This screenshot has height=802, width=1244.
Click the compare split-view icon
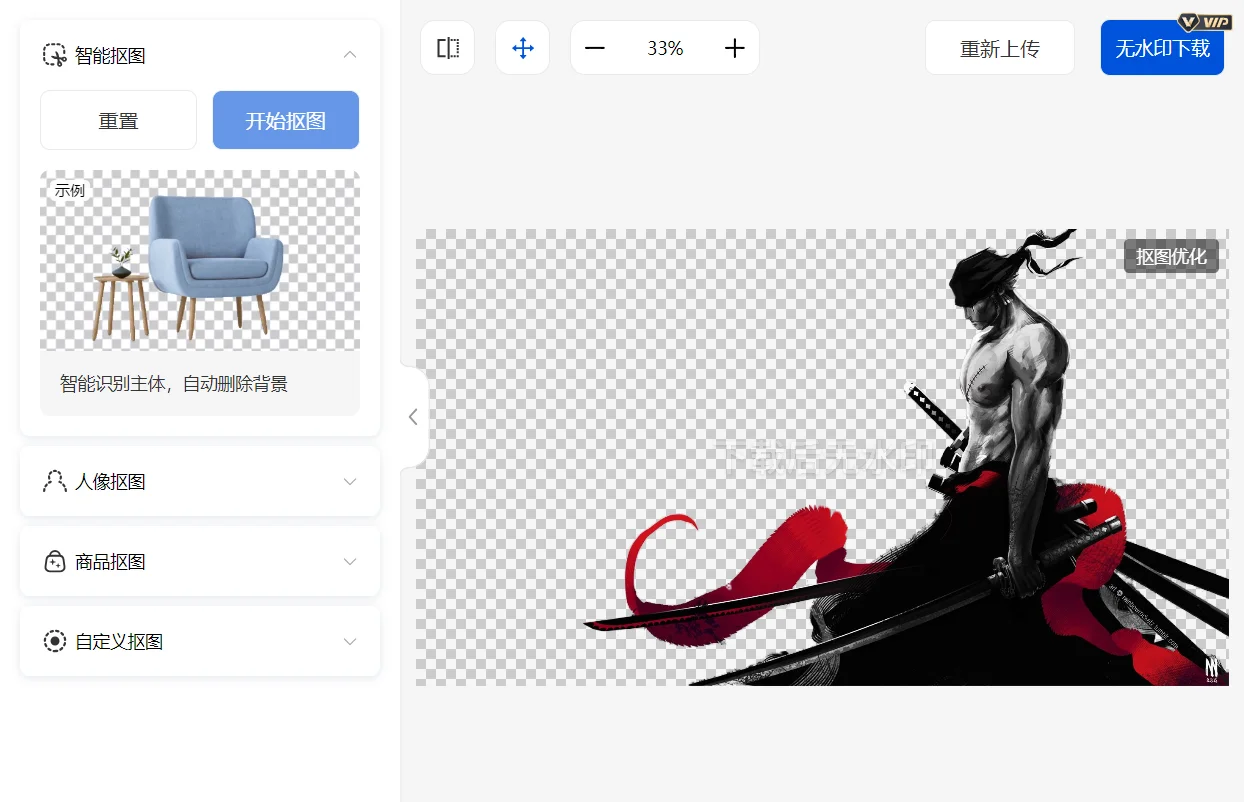coord(448,48)
